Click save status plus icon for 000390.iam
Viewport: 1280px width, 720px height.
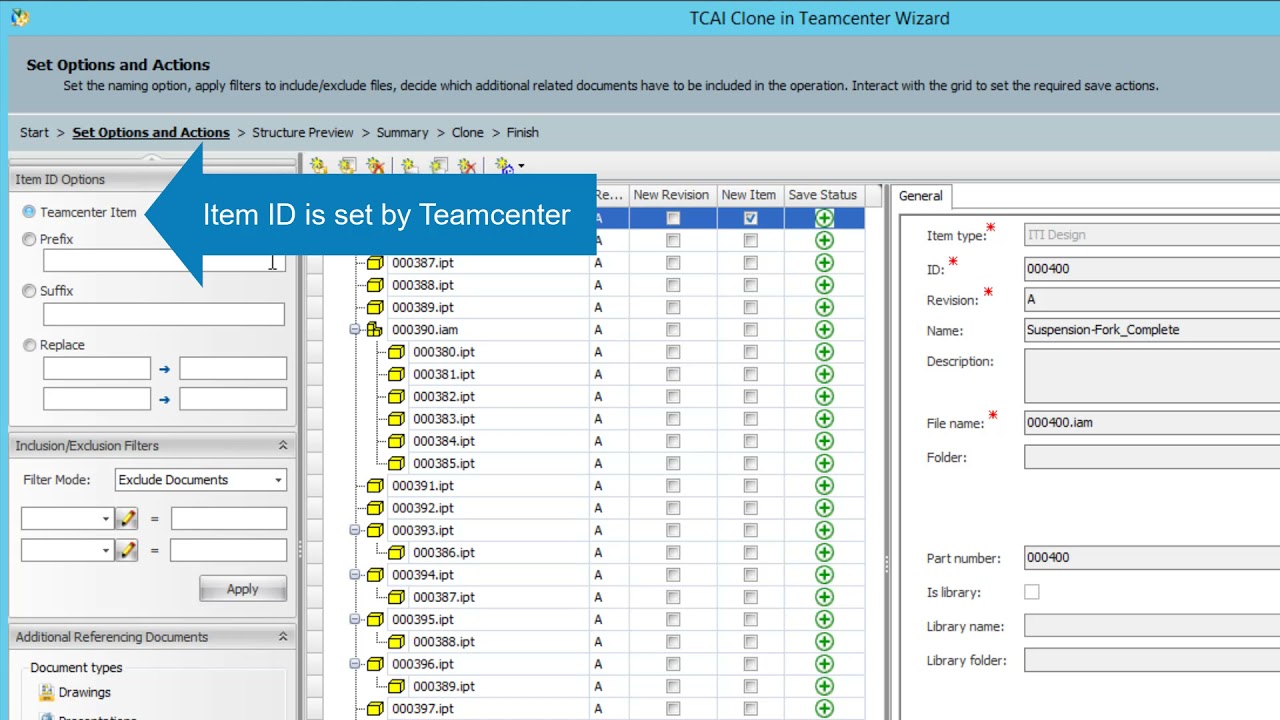coord(824,329)
